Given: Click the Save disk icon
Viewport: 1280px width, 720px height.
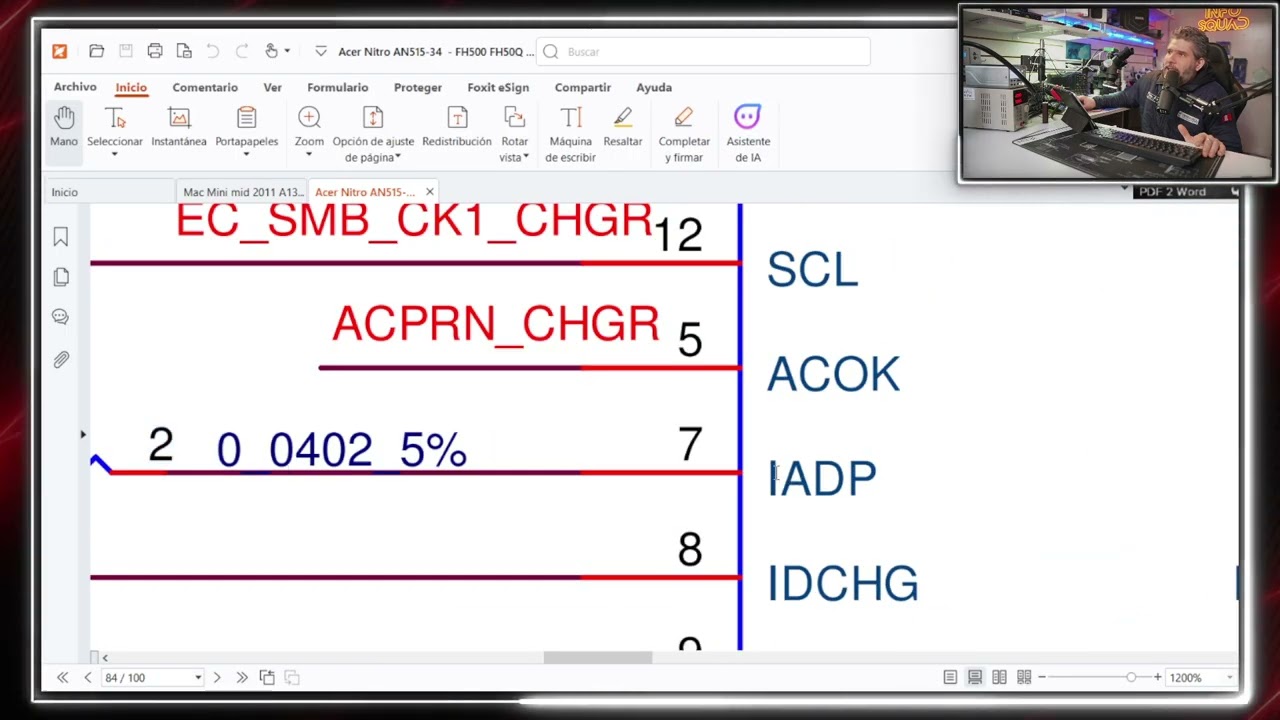Looking at the screenshot, I should click(x=125, y=51).
